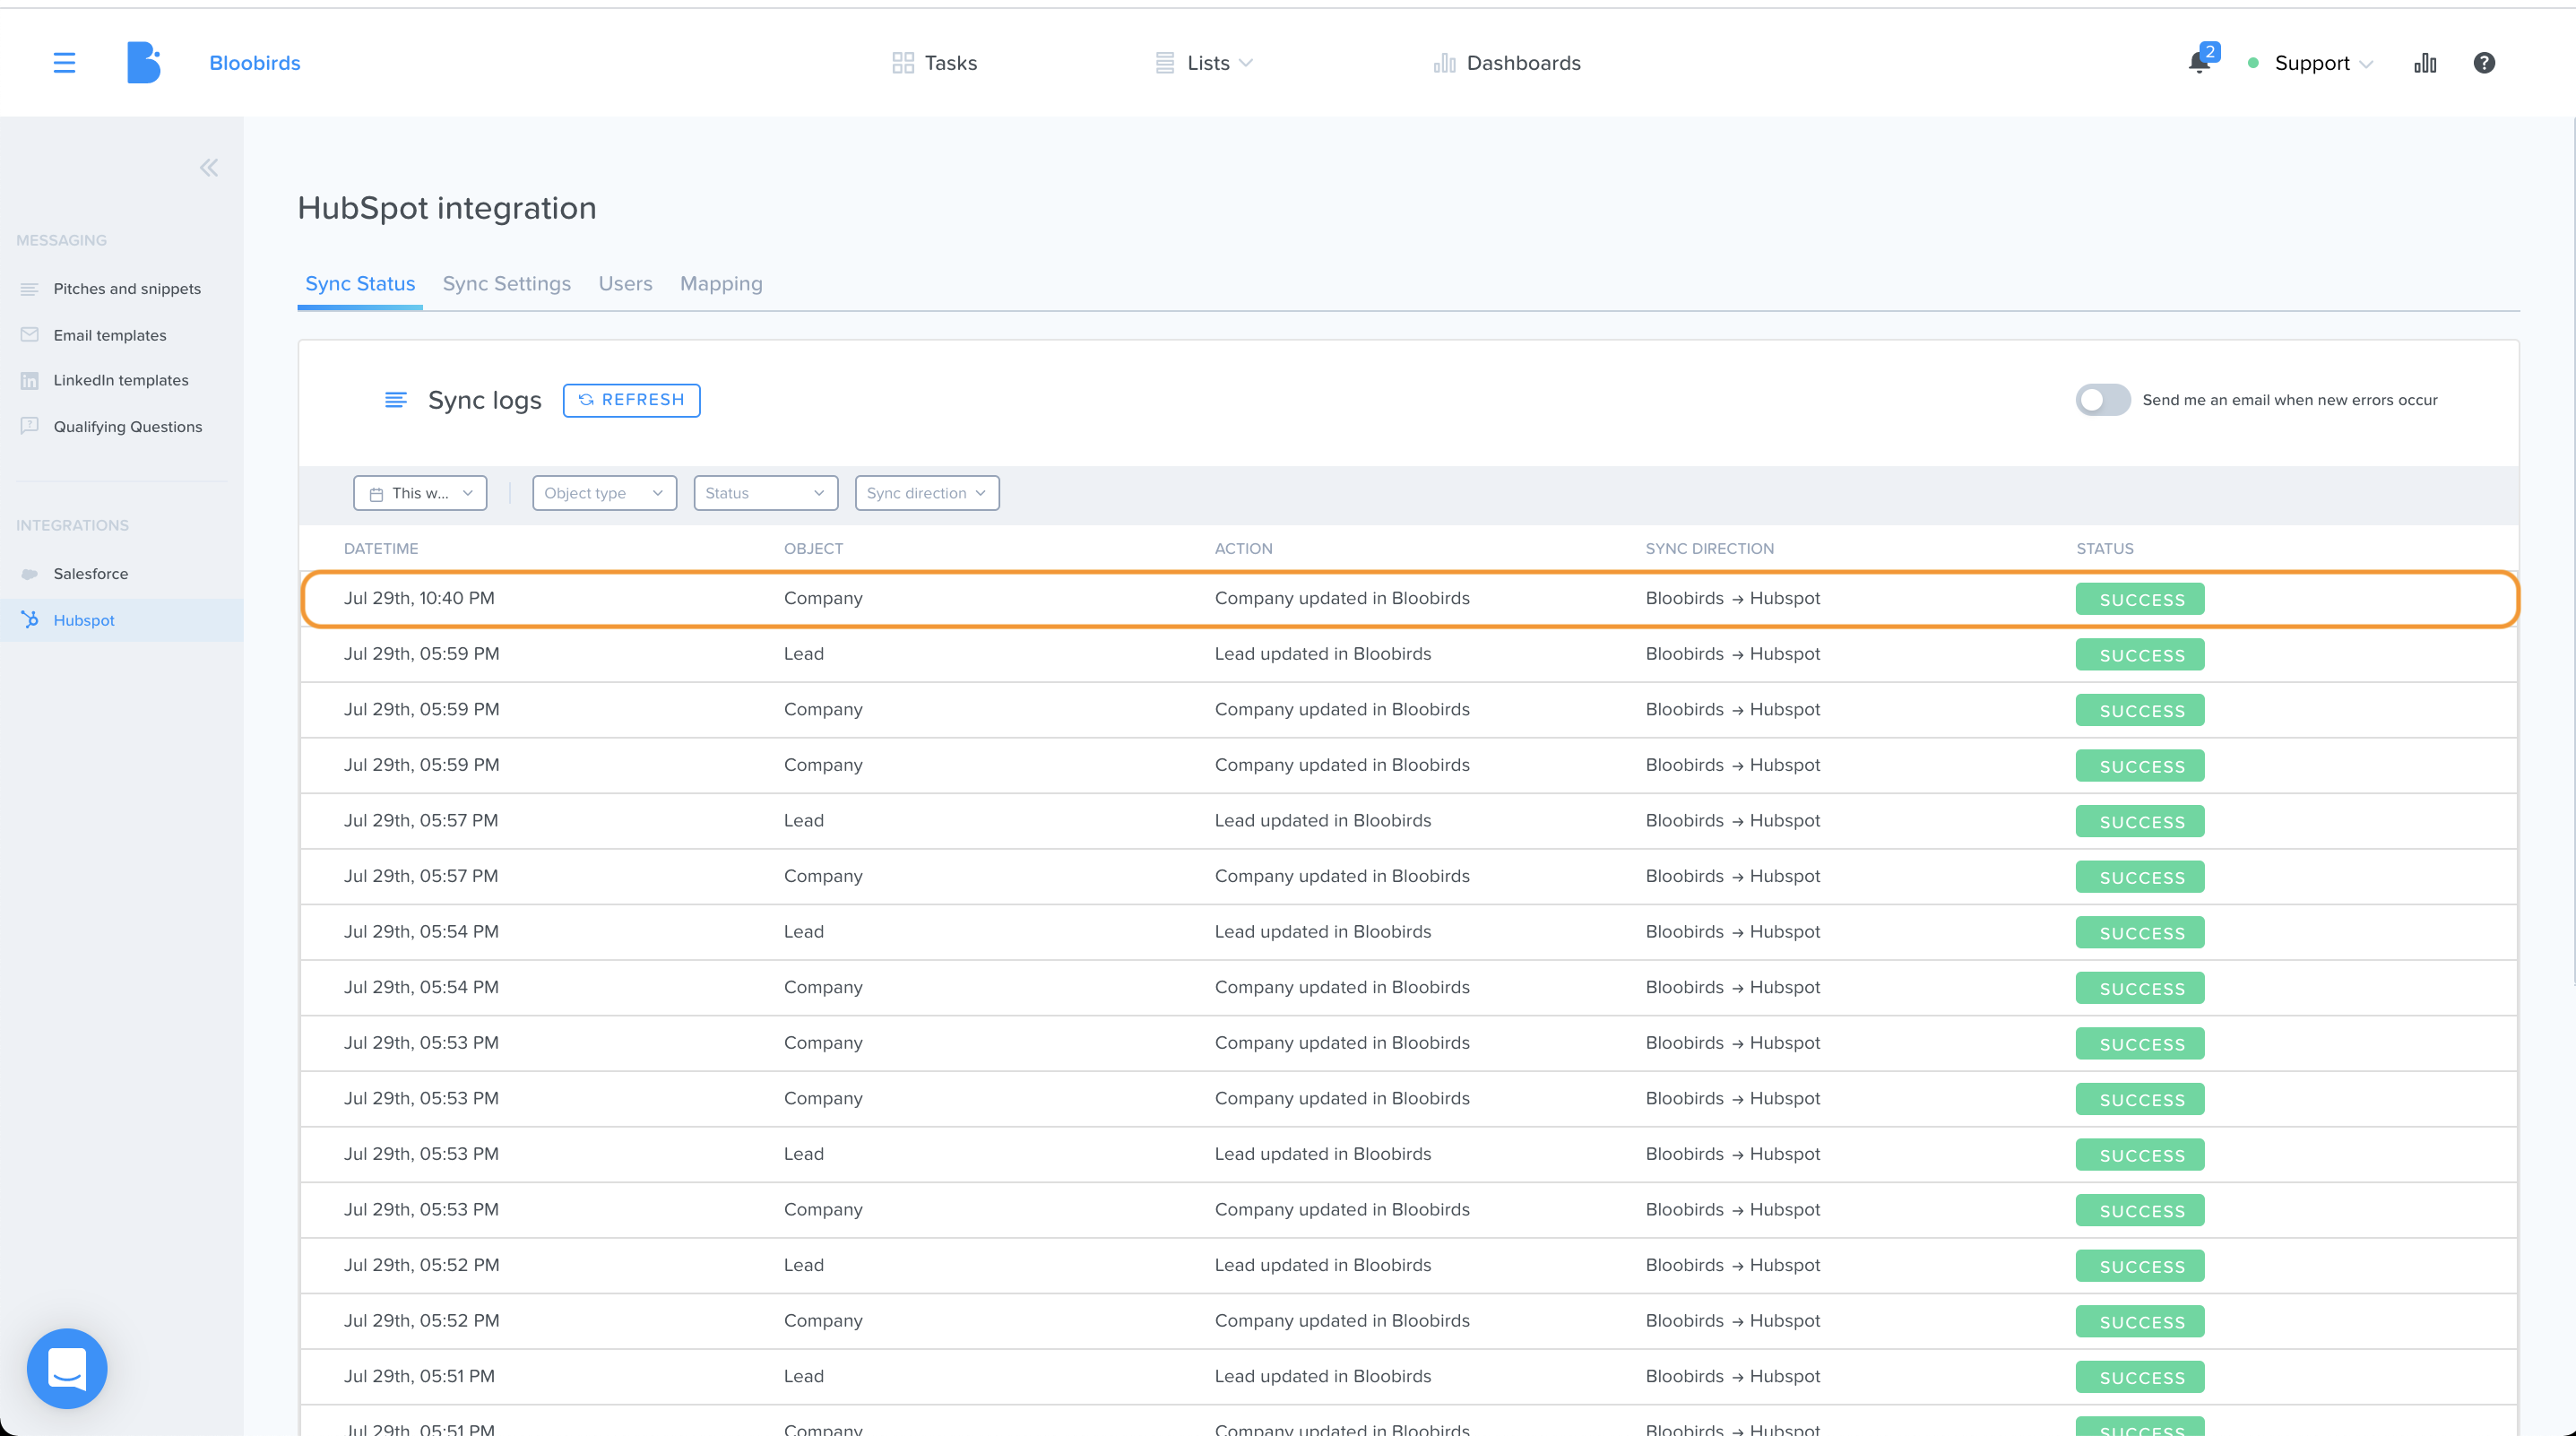Viewport: 2576px width, 1436px height.
Task: Toggle email notification for new errors
Action: click(2103, 400)
